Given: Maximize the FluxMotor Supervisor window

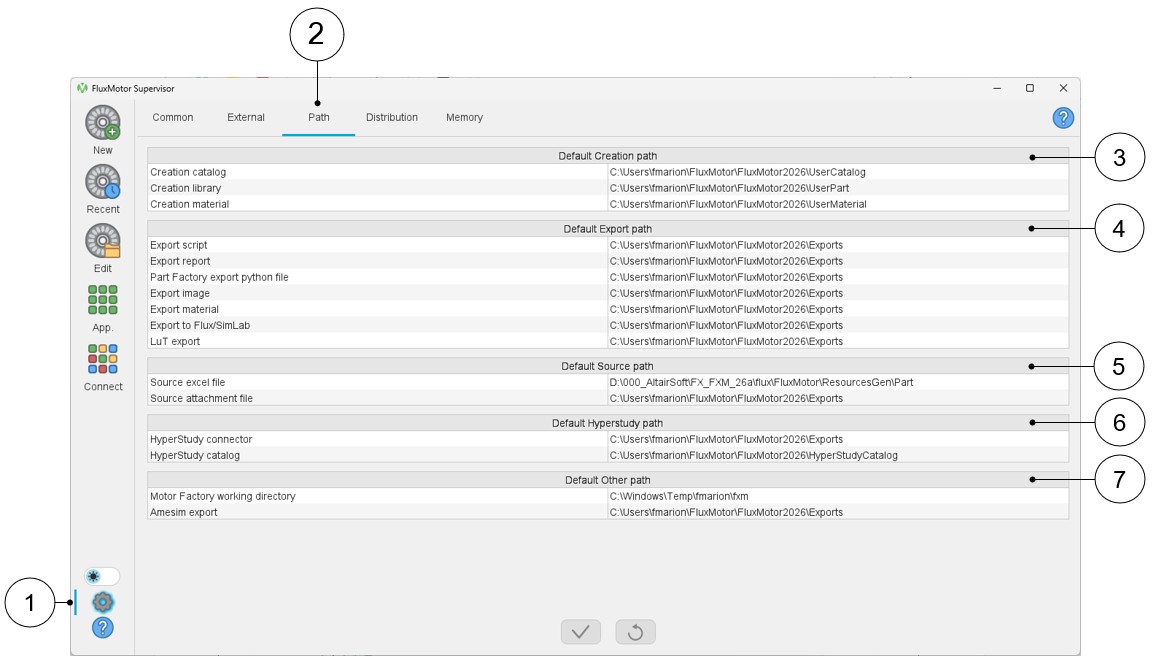Looking at the screenshot, I should [x=1030, y=88].
